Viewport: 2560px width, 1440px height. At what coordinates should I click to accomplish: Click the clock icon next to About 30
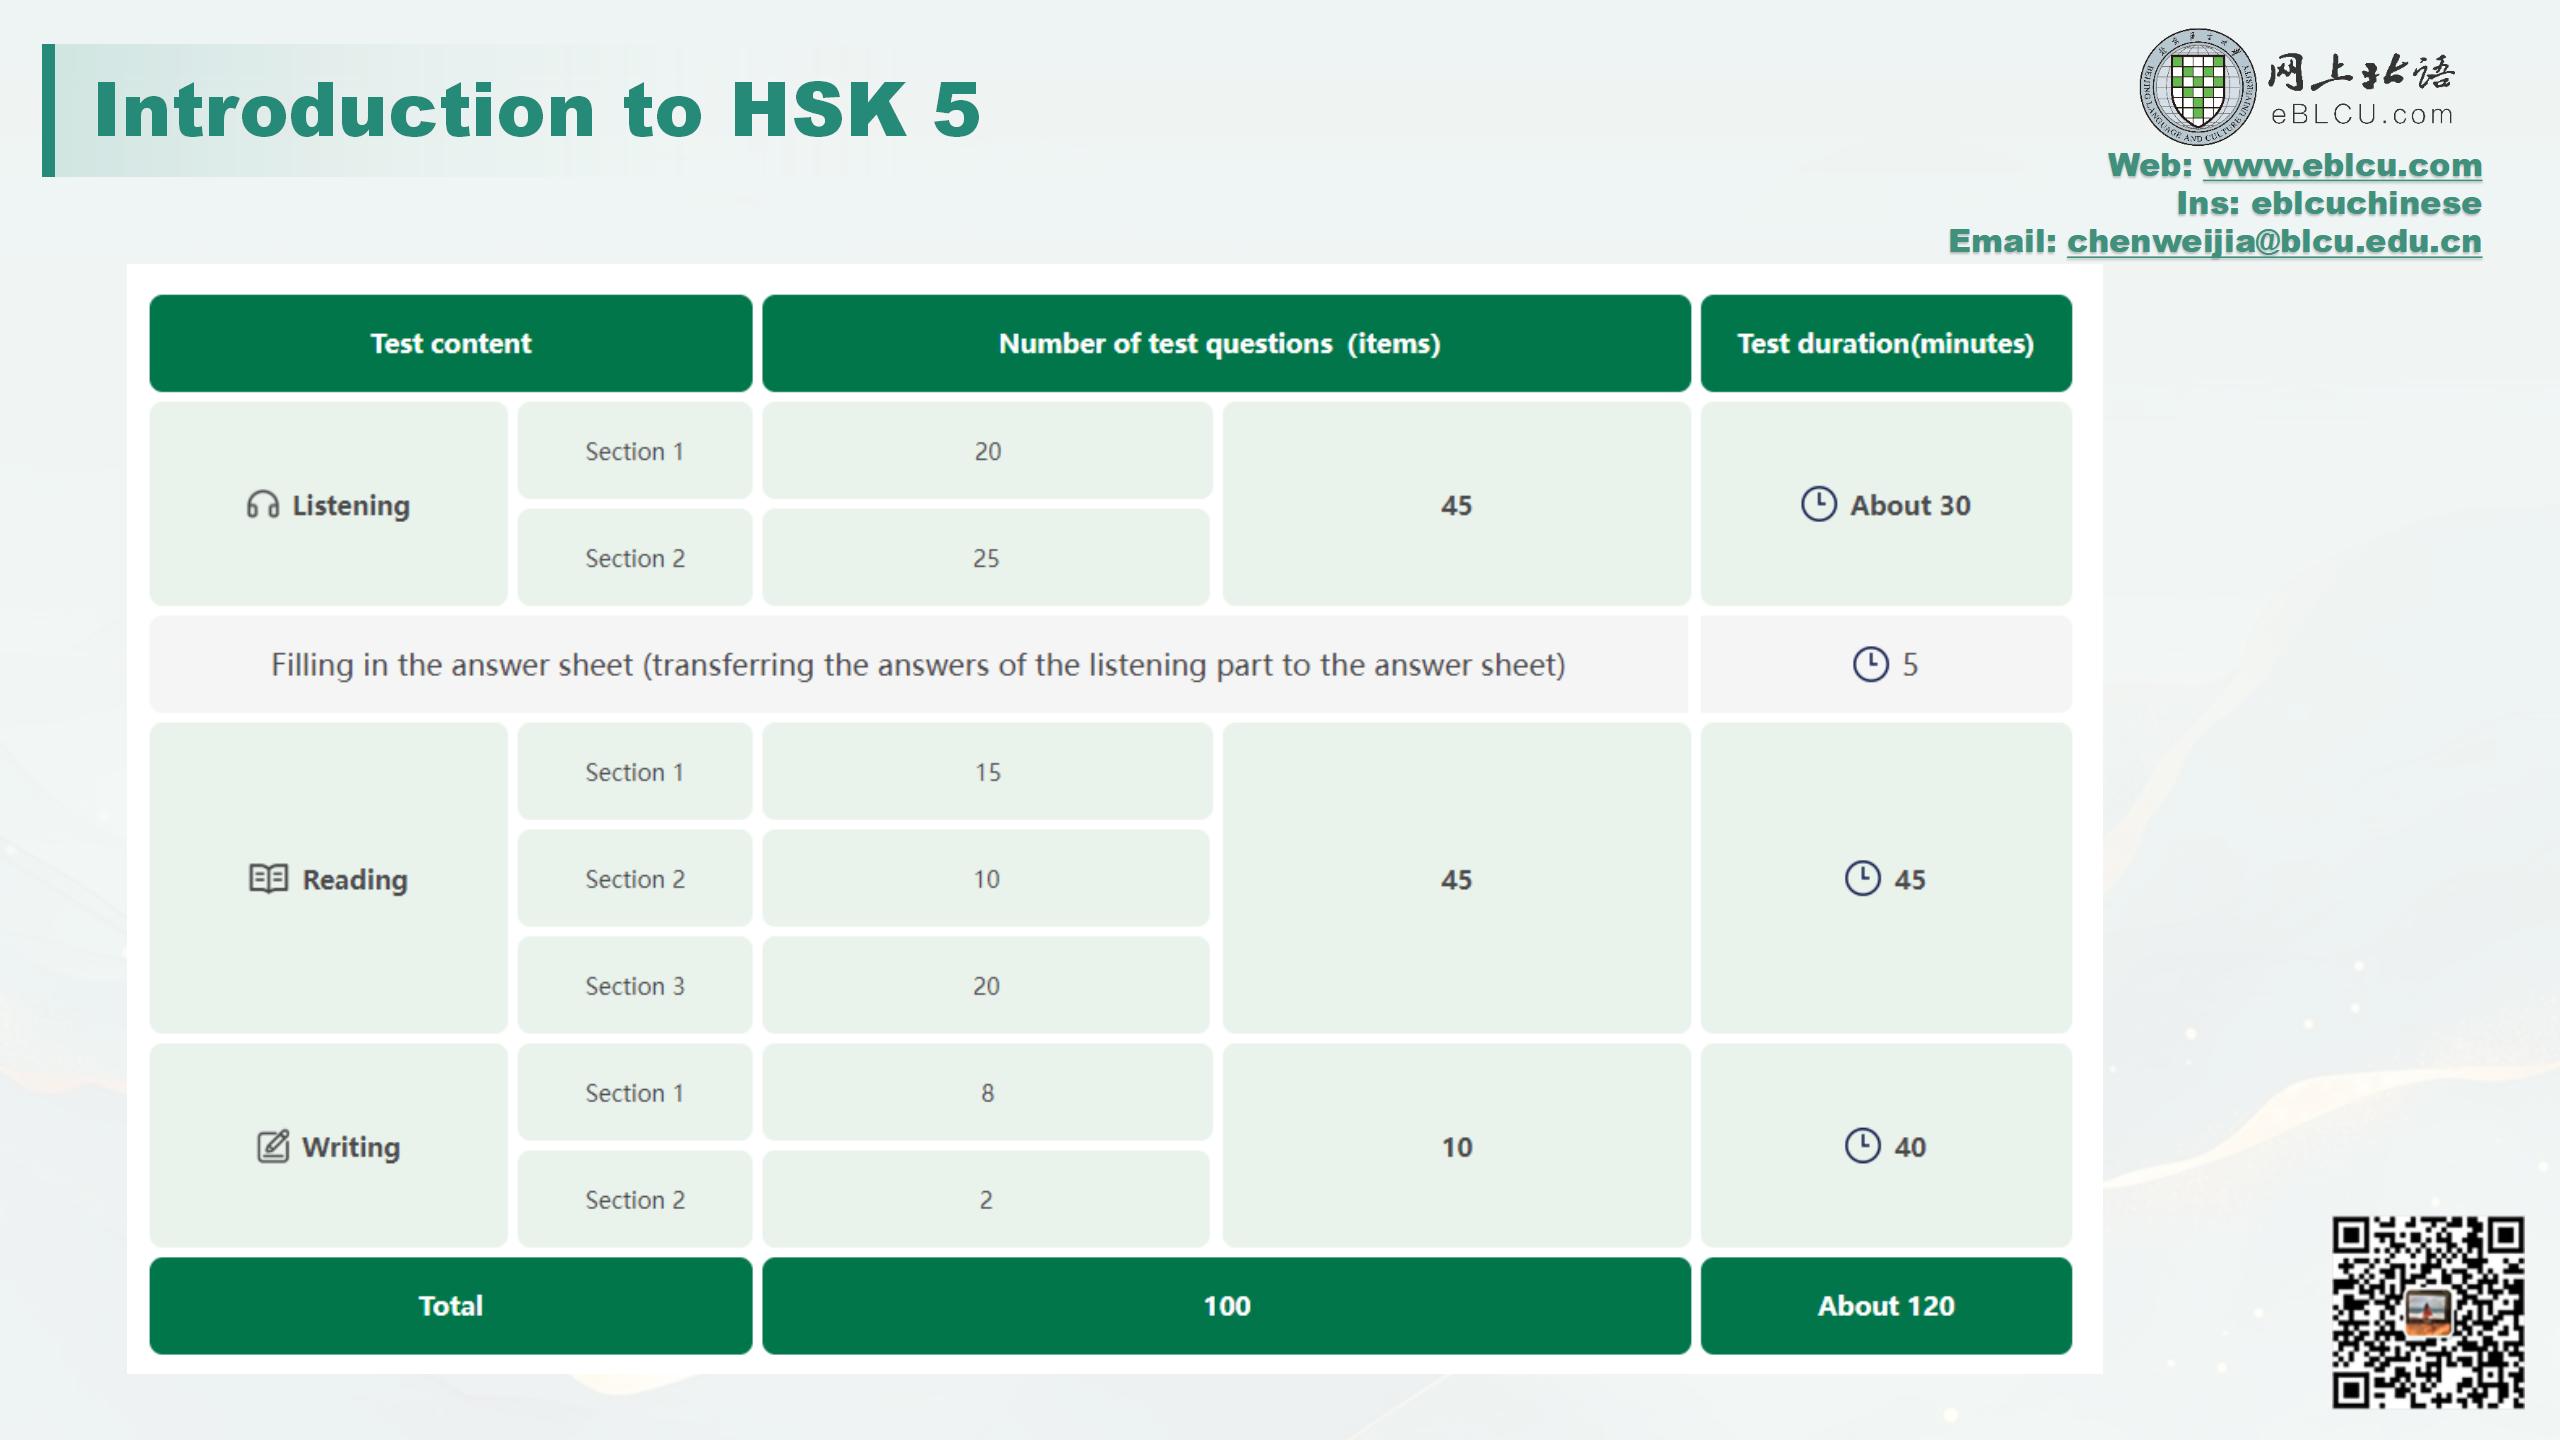(x=1818, y=504)
